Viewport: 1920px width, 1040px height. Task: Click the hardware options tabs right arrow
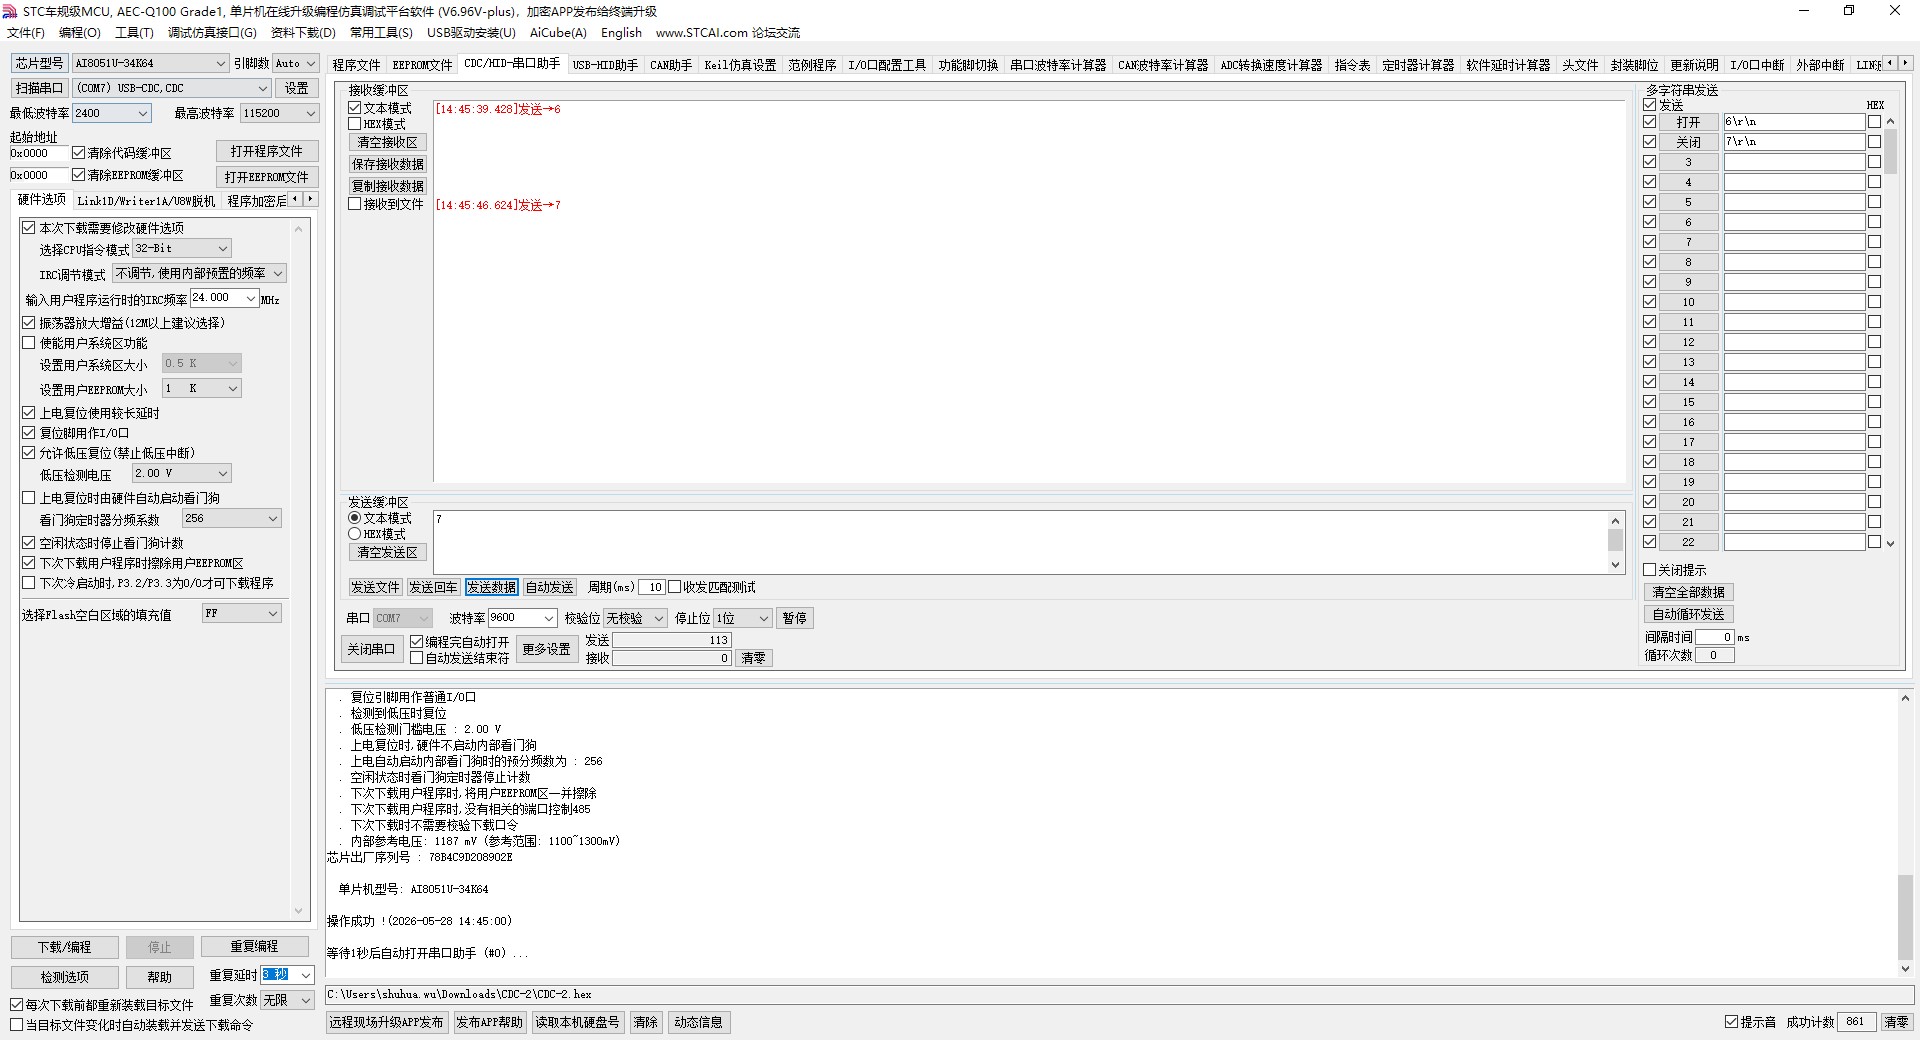pos(311,199)
